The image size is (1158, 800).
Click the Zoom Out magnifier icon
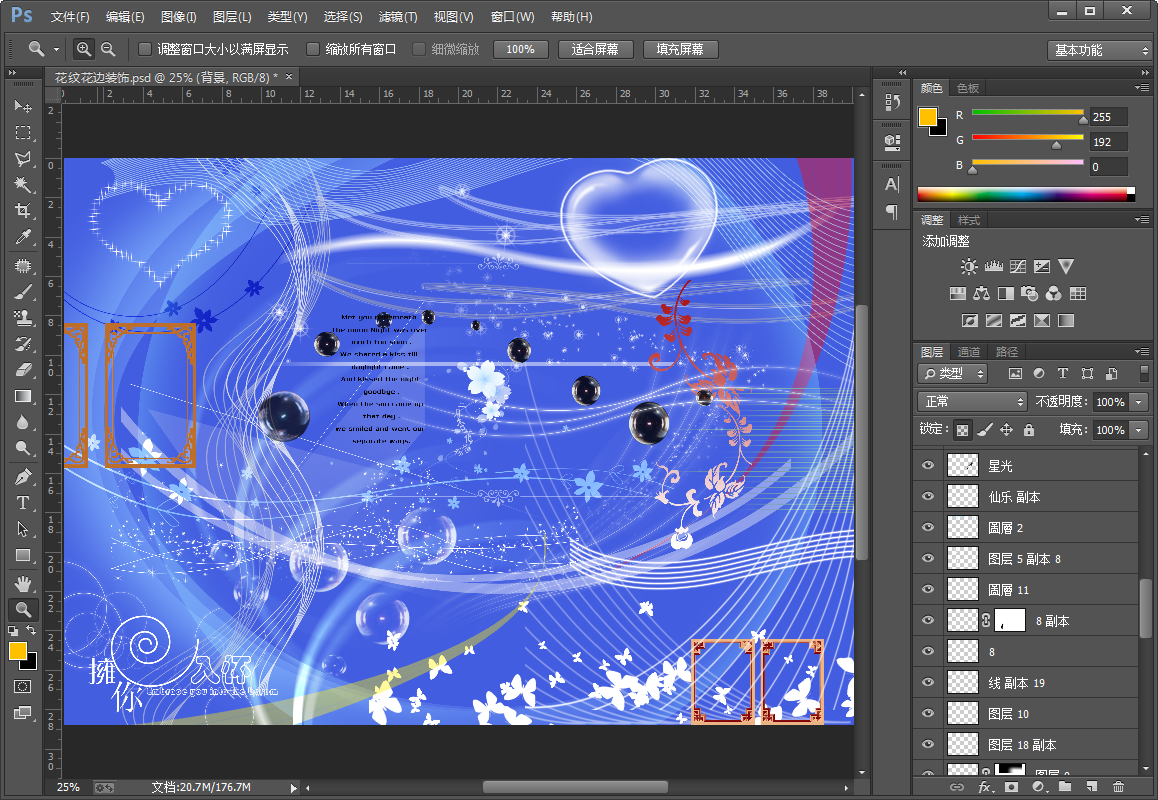click(x=108, y=49)
